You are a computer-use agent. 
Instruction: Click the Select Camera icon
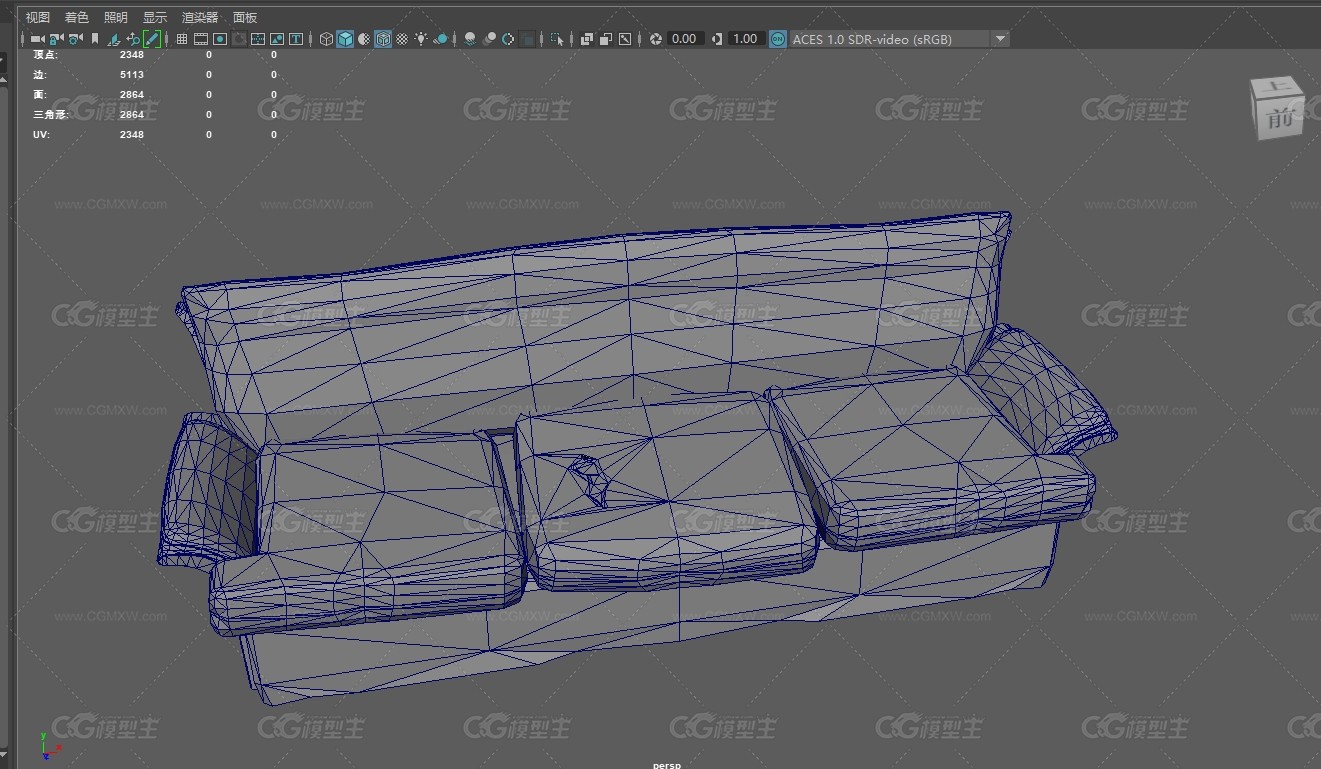pyautogui.click(x=37, y=39)
